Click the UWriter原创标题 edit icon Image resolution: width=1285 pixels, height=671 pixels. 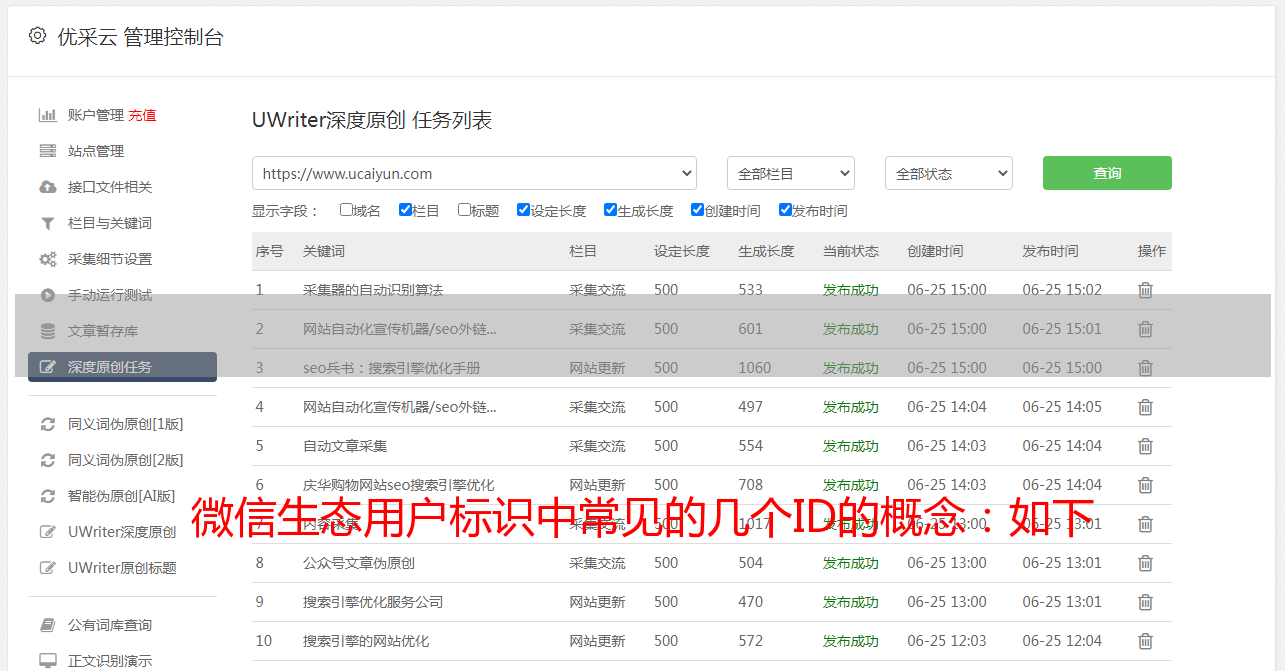47,568
